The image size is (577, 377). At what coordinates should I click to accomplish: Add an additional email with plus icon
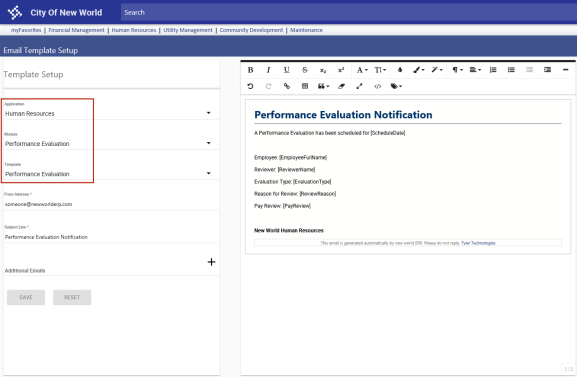211,262
